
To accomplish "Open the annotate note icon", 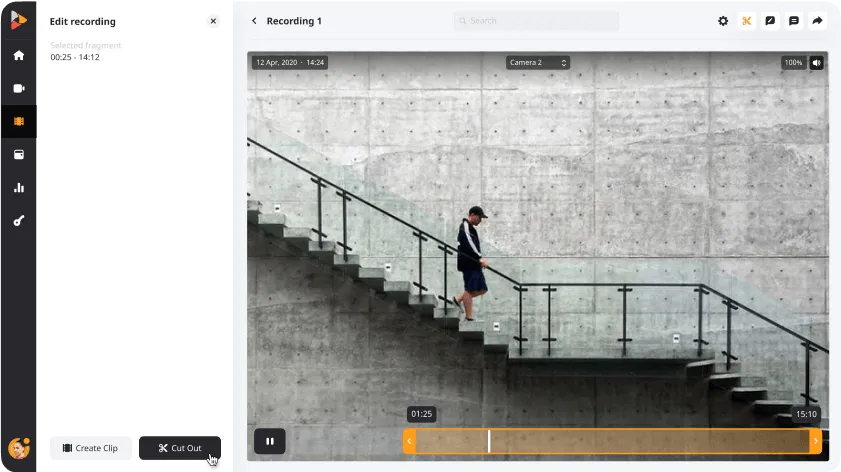I will coord(770,21).
